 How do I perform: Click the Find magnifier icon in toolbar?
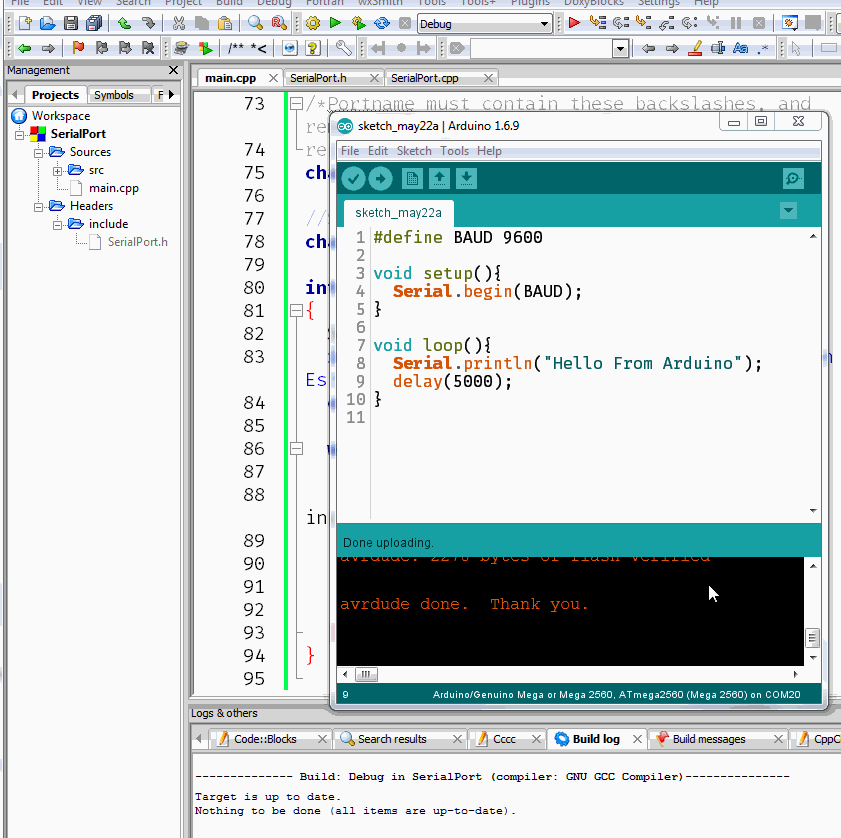(x=255, y=22)
